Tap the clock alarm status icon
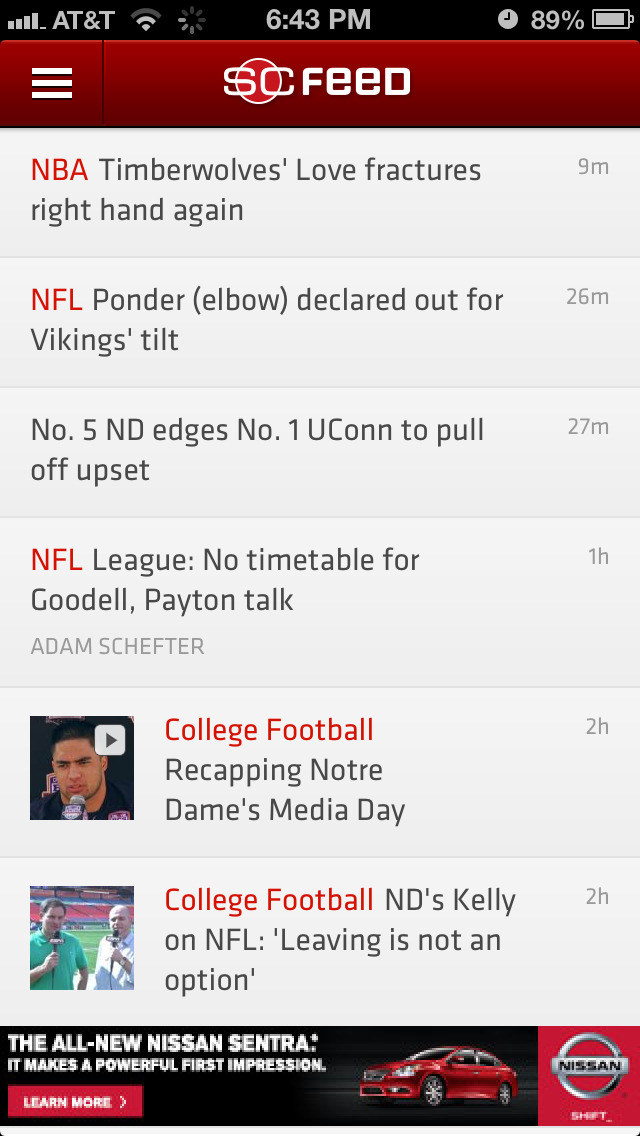640x1136 pixels. pyautogui.click(x=508, y=19)
